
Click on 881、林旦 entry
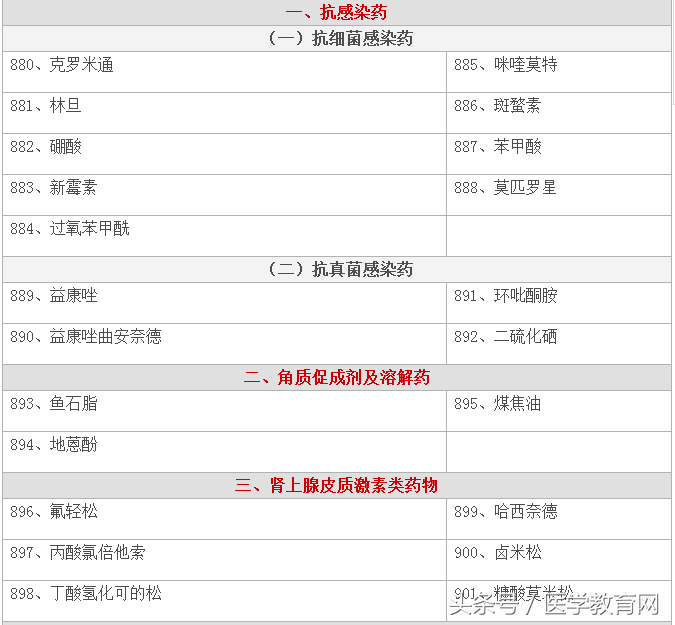[x=46, y=106]
